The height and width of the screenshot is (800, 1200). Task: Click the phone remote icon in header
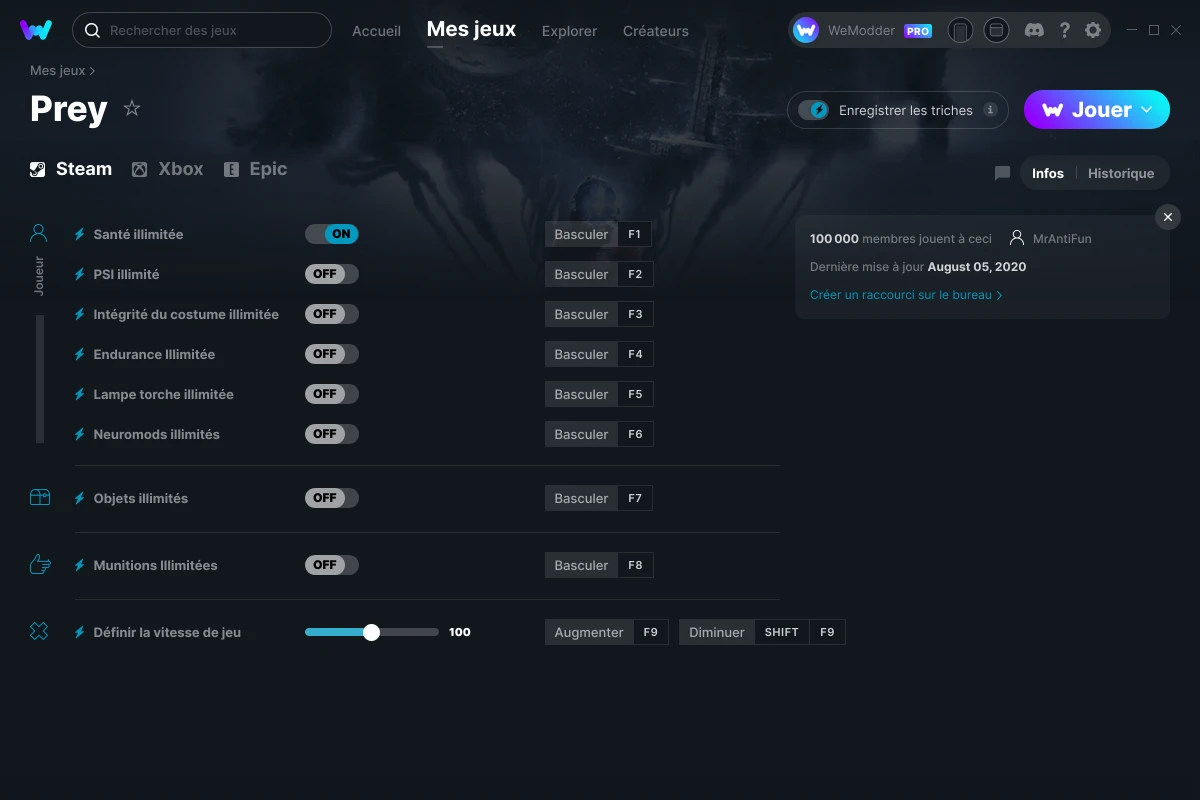pyautogui.click(x=960, y=30)
